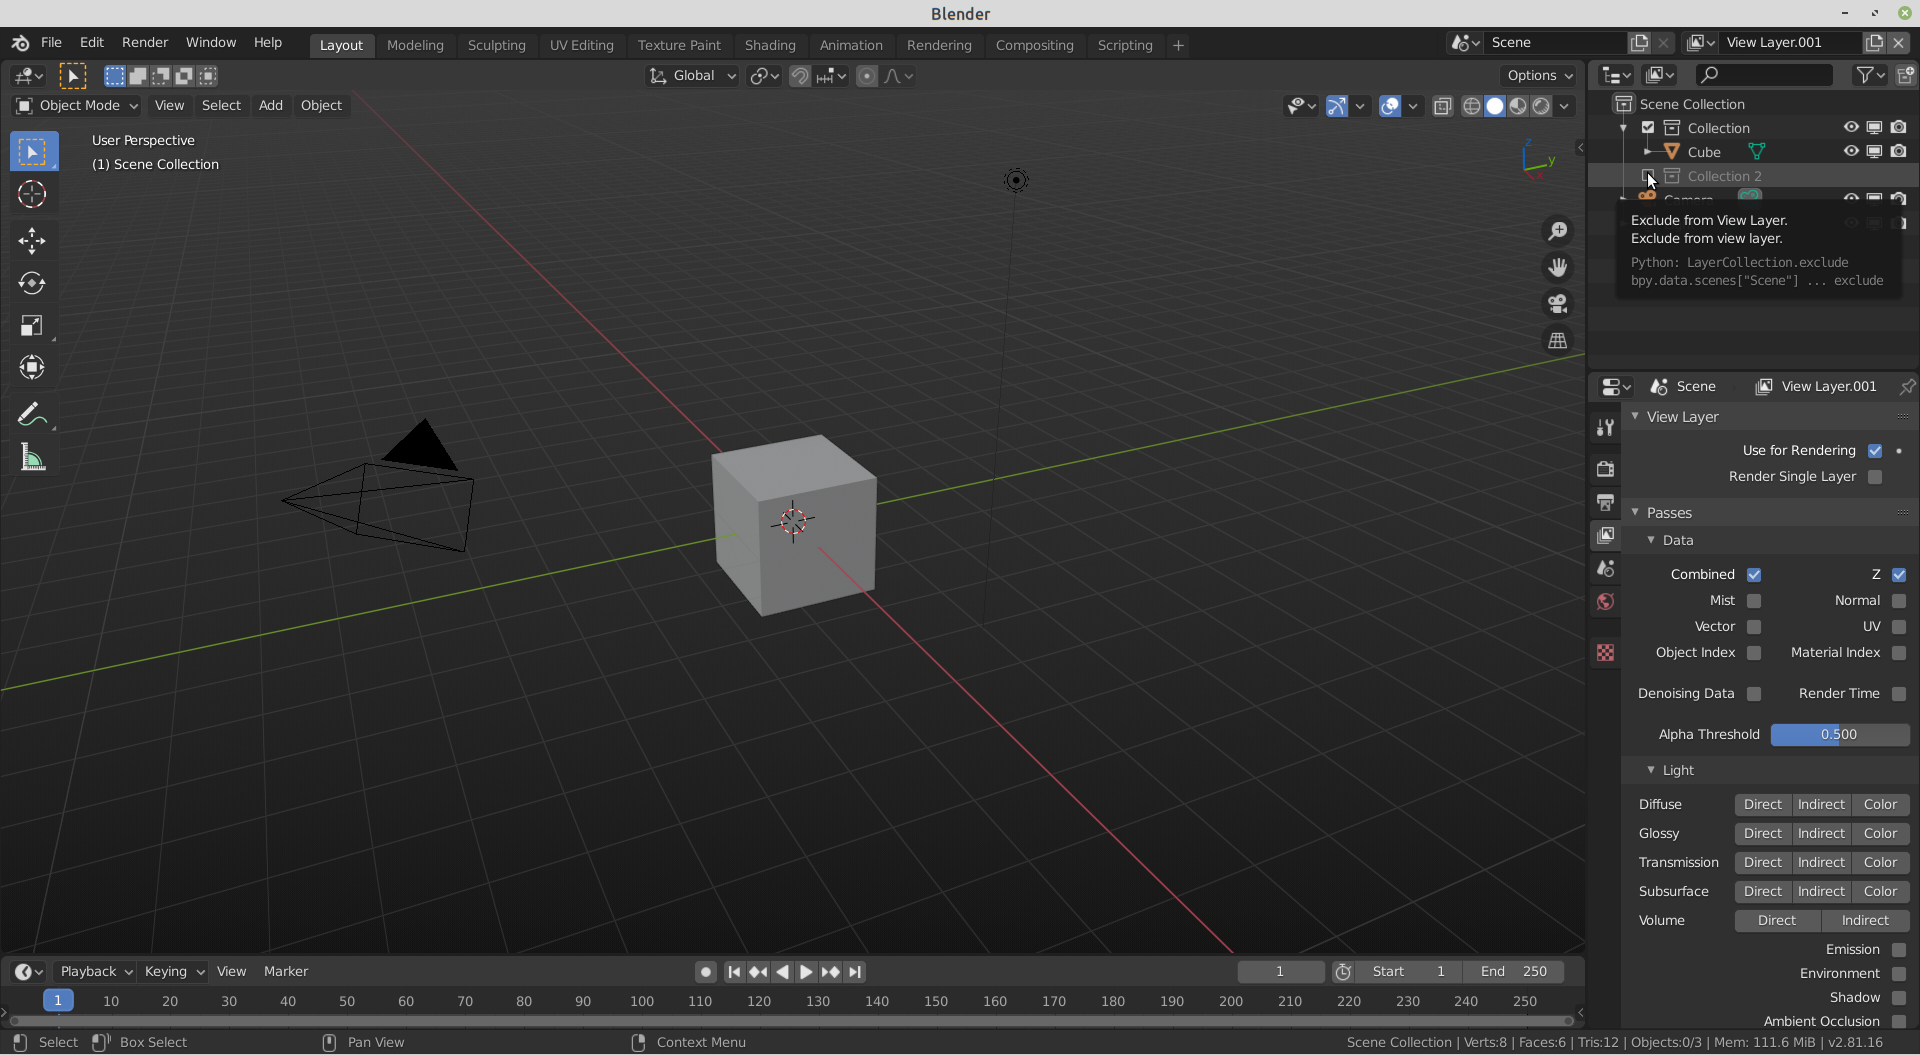The width and height of the screenshot is (1920, 1055).
Task: Open the Playback dropdown in timeline
Action: point(96,972)
